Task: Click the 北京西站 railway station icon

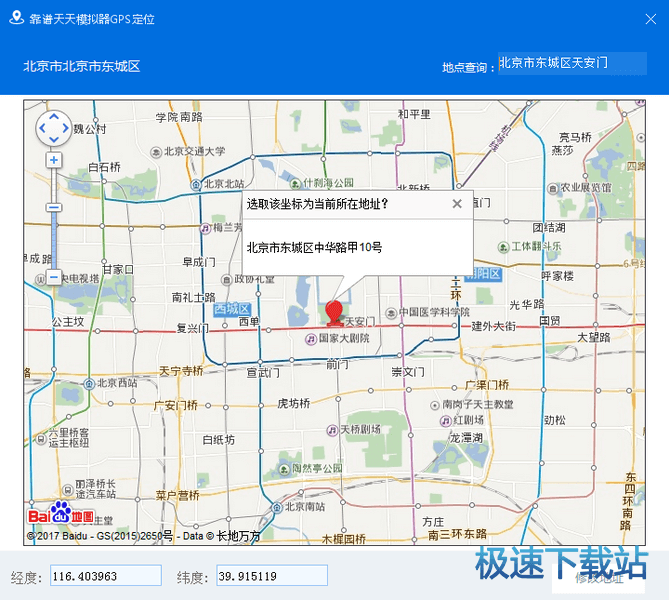Action: tap(89, 384)
